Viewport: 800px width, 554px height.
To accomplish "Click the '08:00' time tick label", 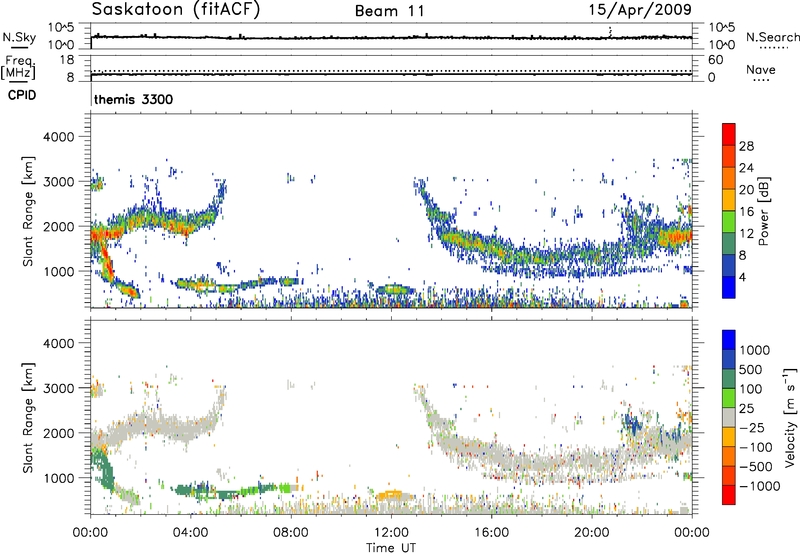I will tap(291, 533).
